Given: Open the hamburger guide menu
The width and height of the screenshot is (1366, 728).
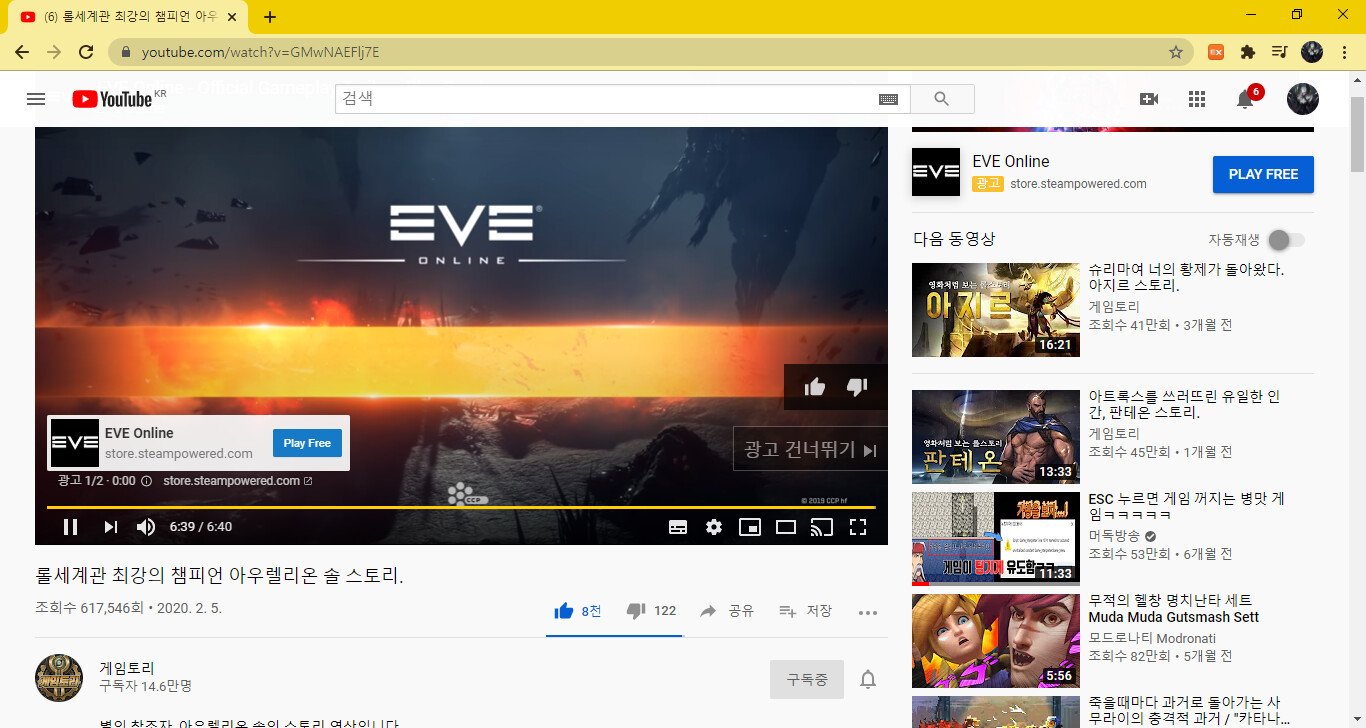Looking at the screenshot, I should coord(36,99).
